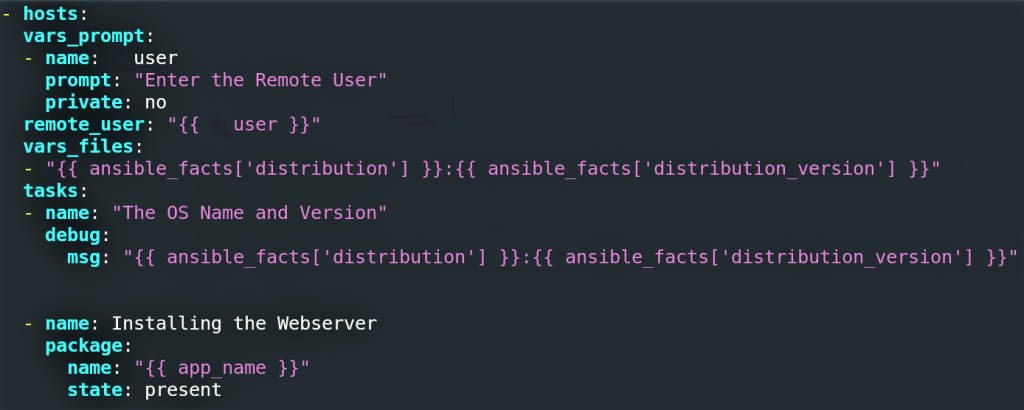Click the msg key under debug
Image resolution: width=1024 pixels, height=410 pixels.
[x=82, y=256]
